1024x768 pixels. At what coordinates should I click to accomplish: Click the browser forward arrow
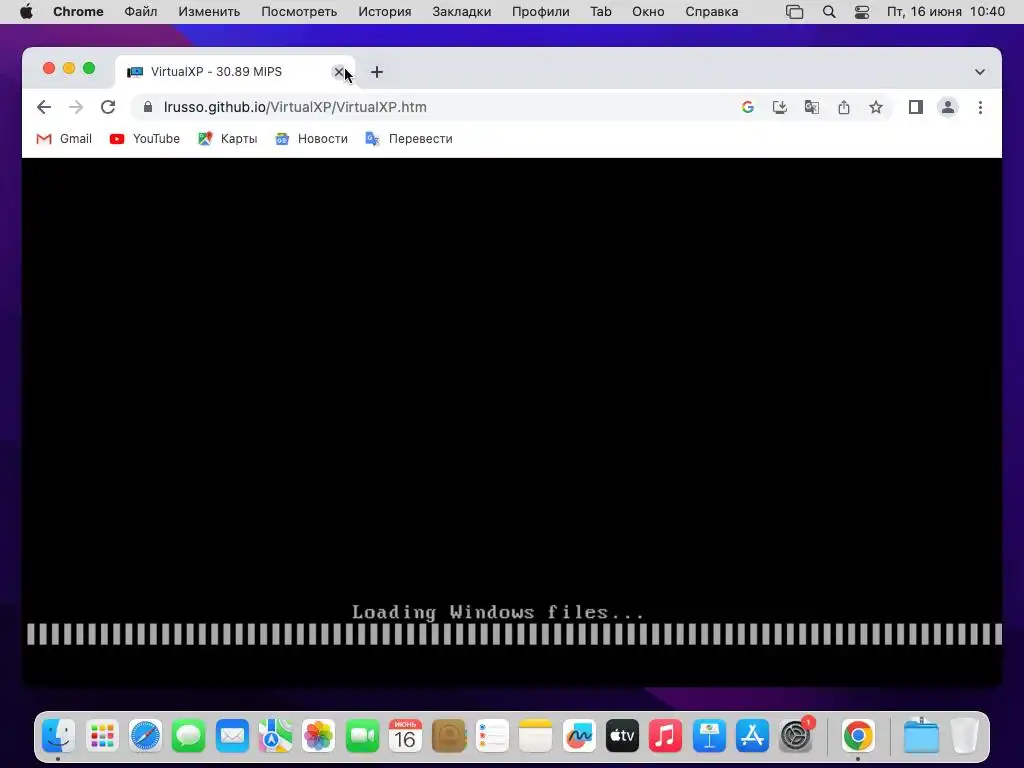point(76,107)
